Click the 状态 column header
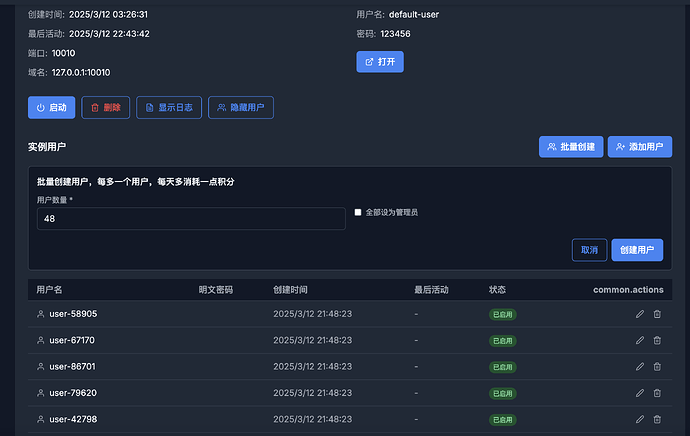This screenshot has height=436, width=690. [497, 289]
